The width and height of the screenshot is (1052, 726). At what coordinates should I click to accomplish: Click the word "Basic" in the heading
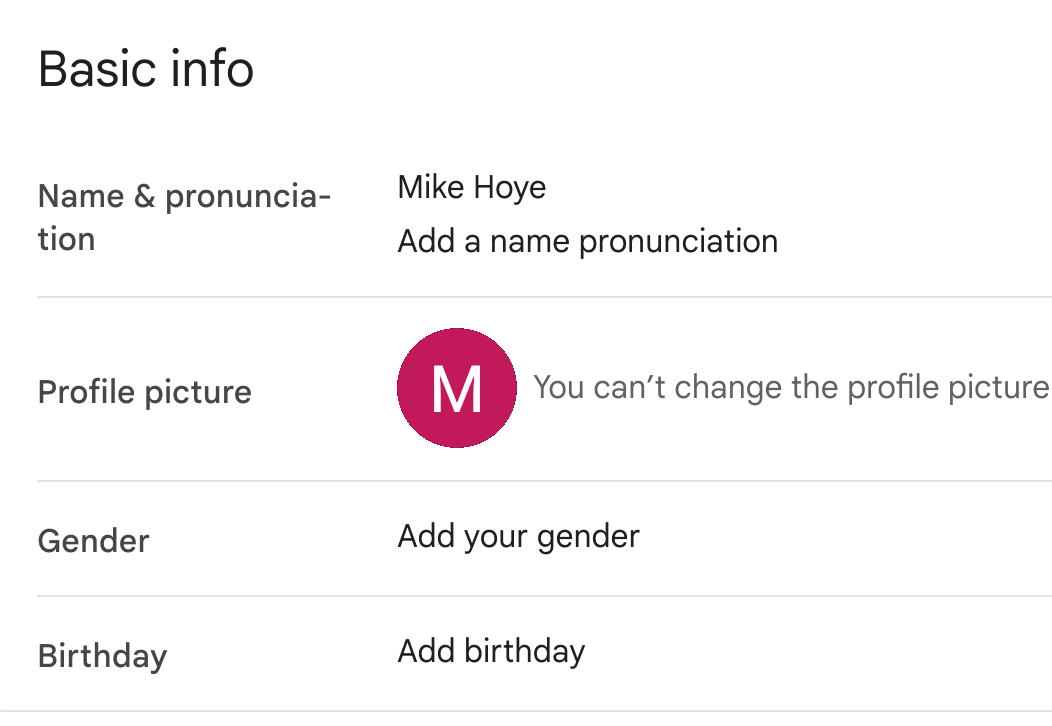pos(96,69)
